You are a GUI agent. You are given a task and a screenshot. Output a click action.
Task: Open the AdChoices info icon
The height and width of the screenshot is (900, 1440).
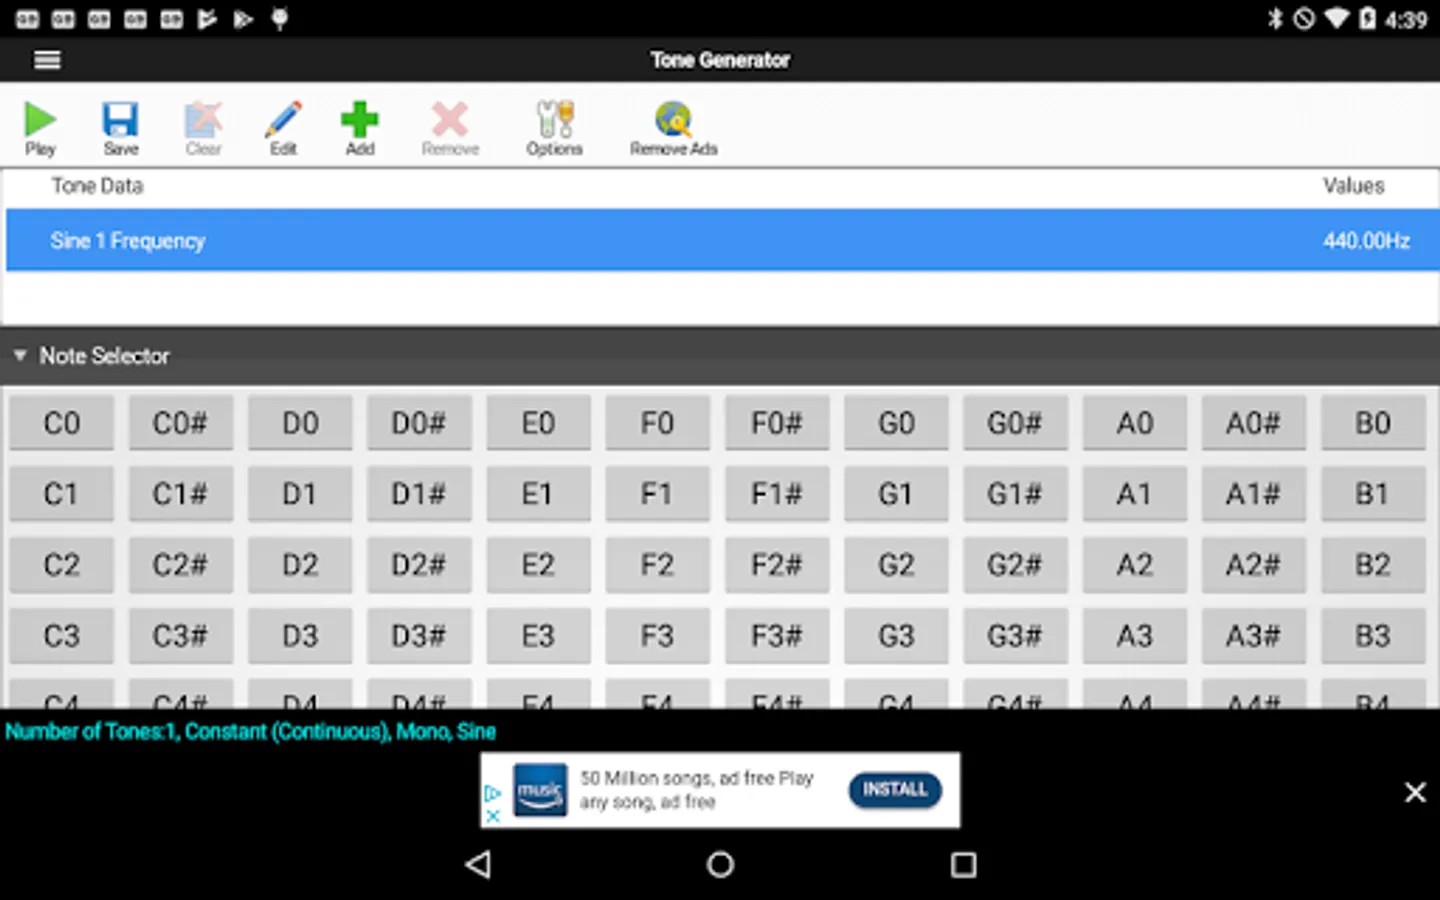pyautogui.click(x=492, y=793)
